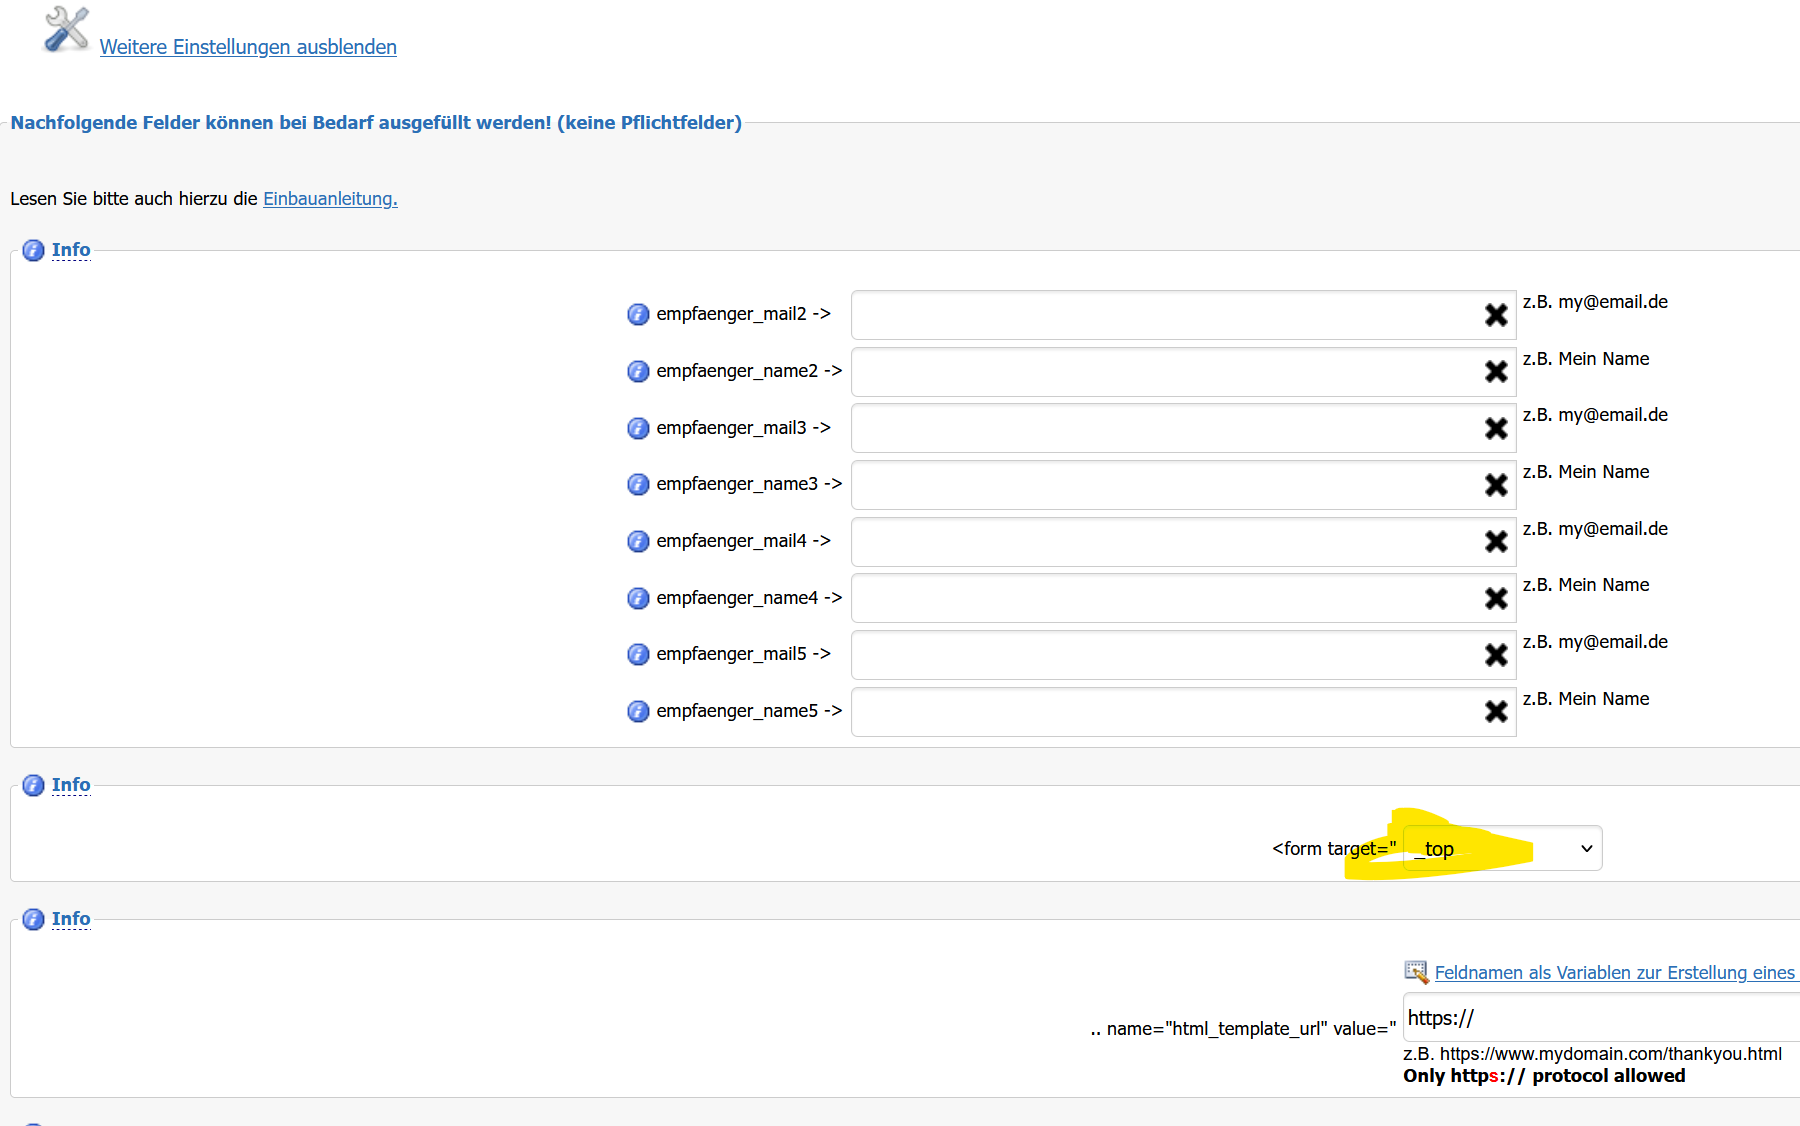Screen dimensions: 1800x1126
Task: Clear the empfaenger_mail3 field with X
Action: click(x=1495, y=429)
